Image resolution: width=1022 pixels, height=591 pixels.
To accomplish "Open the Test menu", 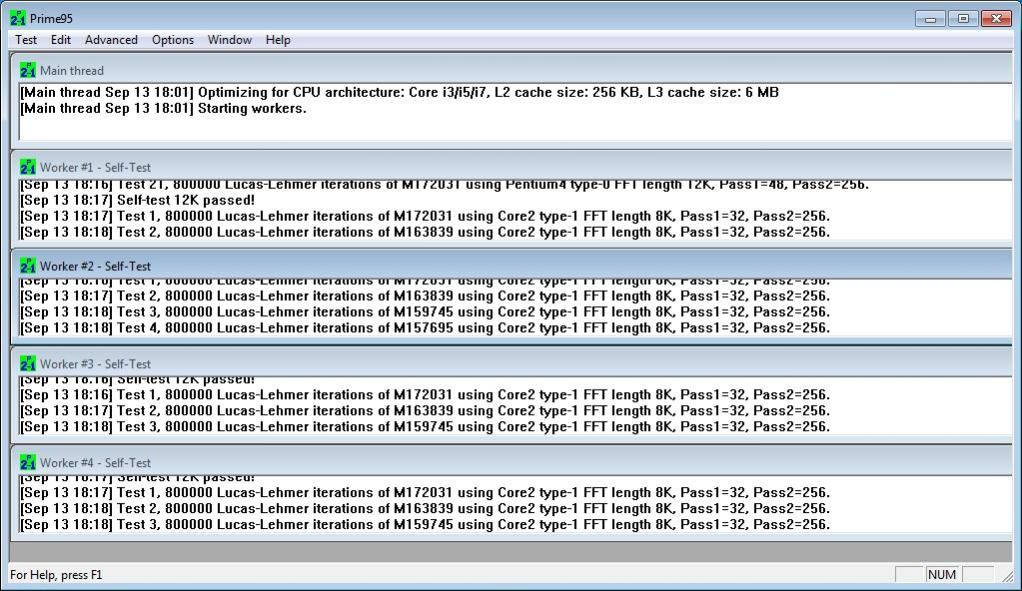I will pyautogui.click(x=26, y=40).
